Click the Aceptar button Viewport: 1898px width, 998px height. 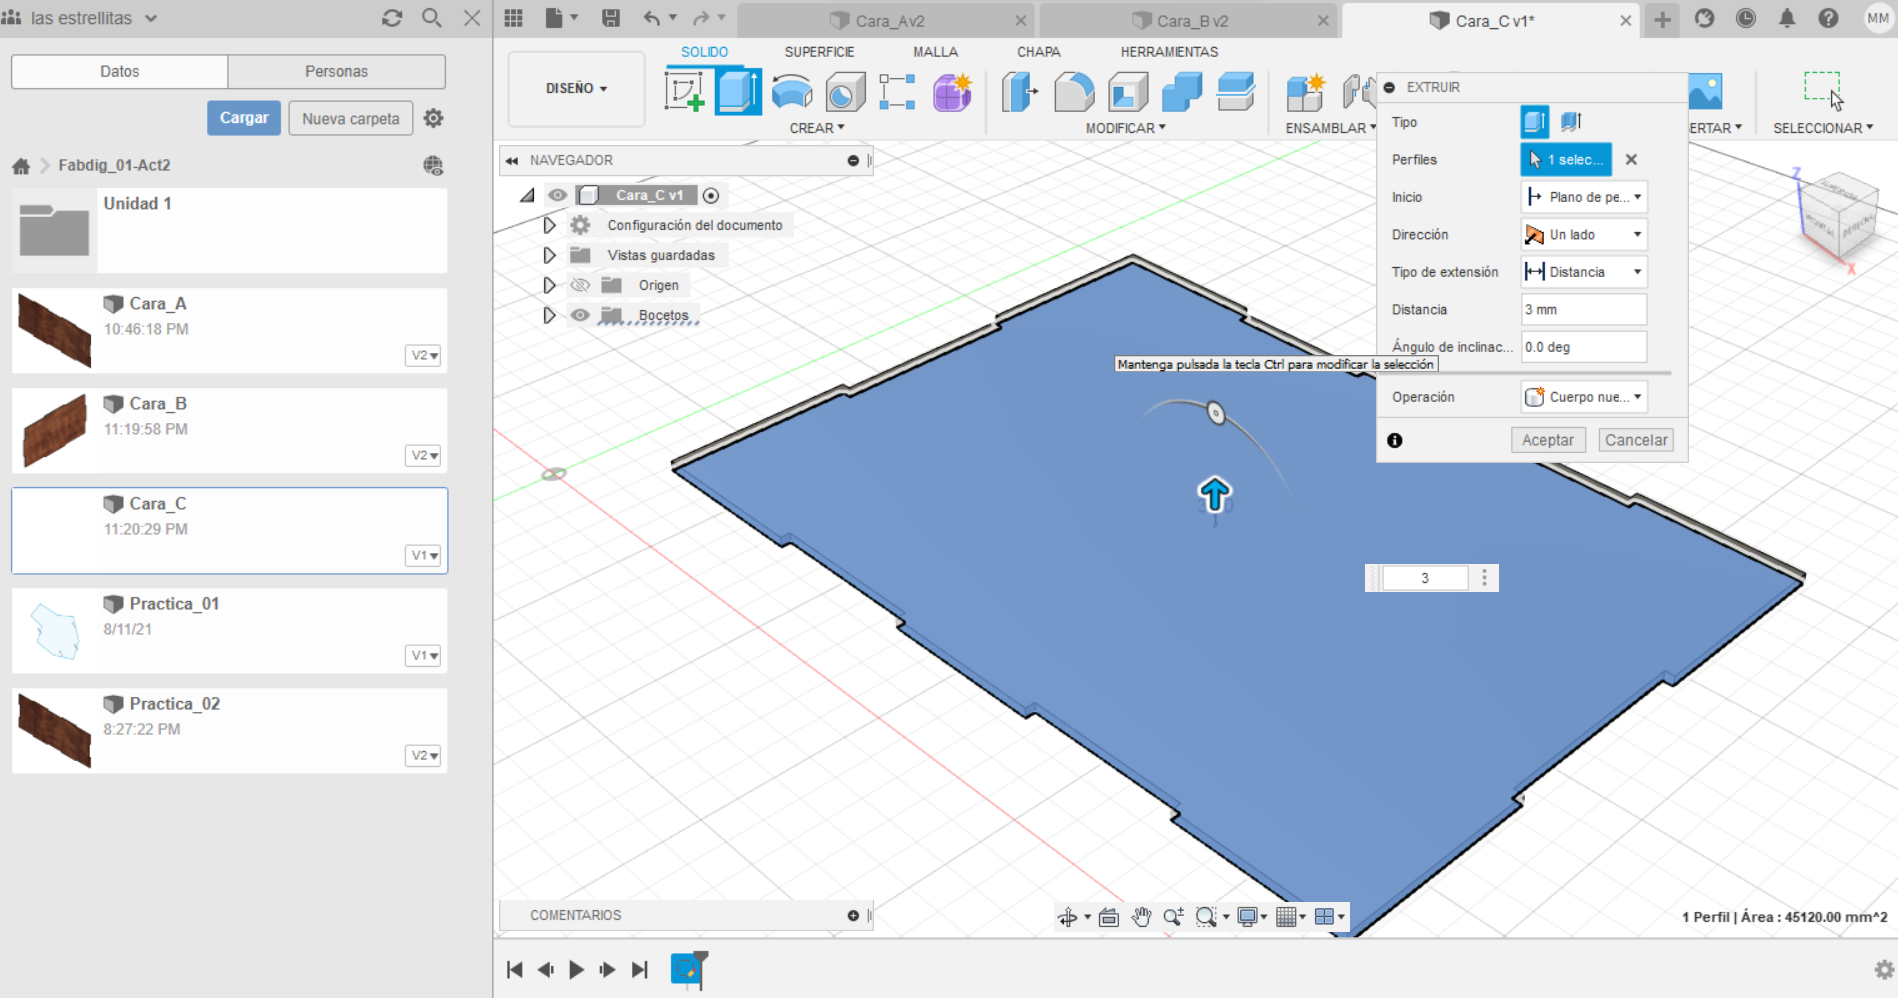[1547, 440]
